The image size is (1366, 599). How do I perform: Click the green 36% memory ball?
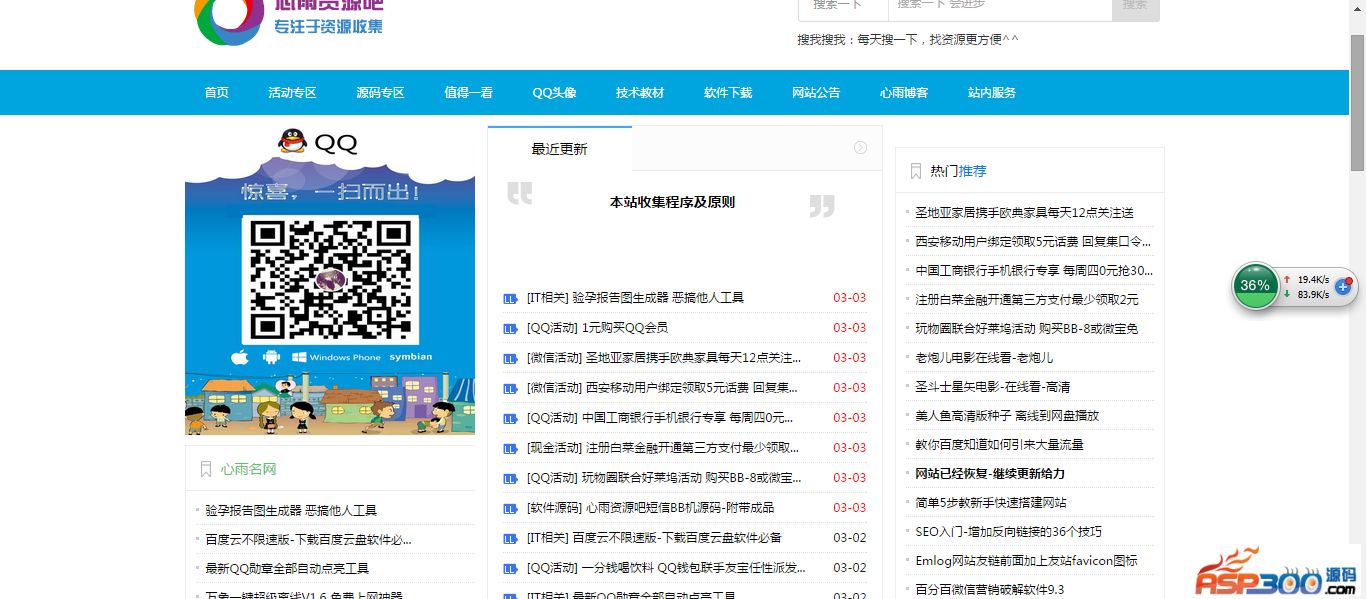[x=1255, y=286]
